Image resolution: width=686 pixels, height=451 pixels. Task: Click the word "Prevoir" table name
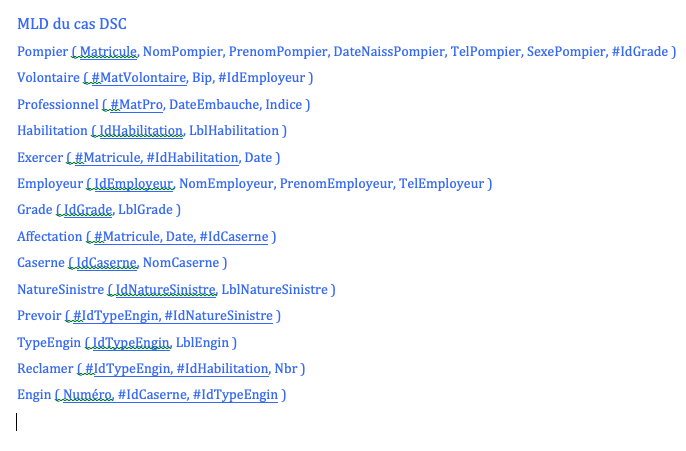39,316
